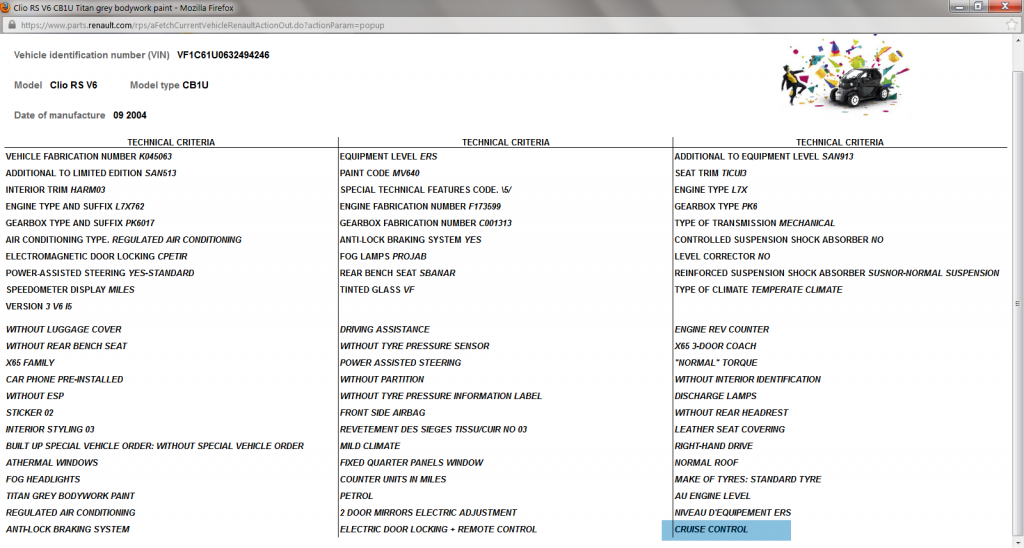This screenshot has width=1024, height=548.
Task: Click TYPE OF CLIMATE TEMPERATE CLIMATE
Action: pos(759,290)
